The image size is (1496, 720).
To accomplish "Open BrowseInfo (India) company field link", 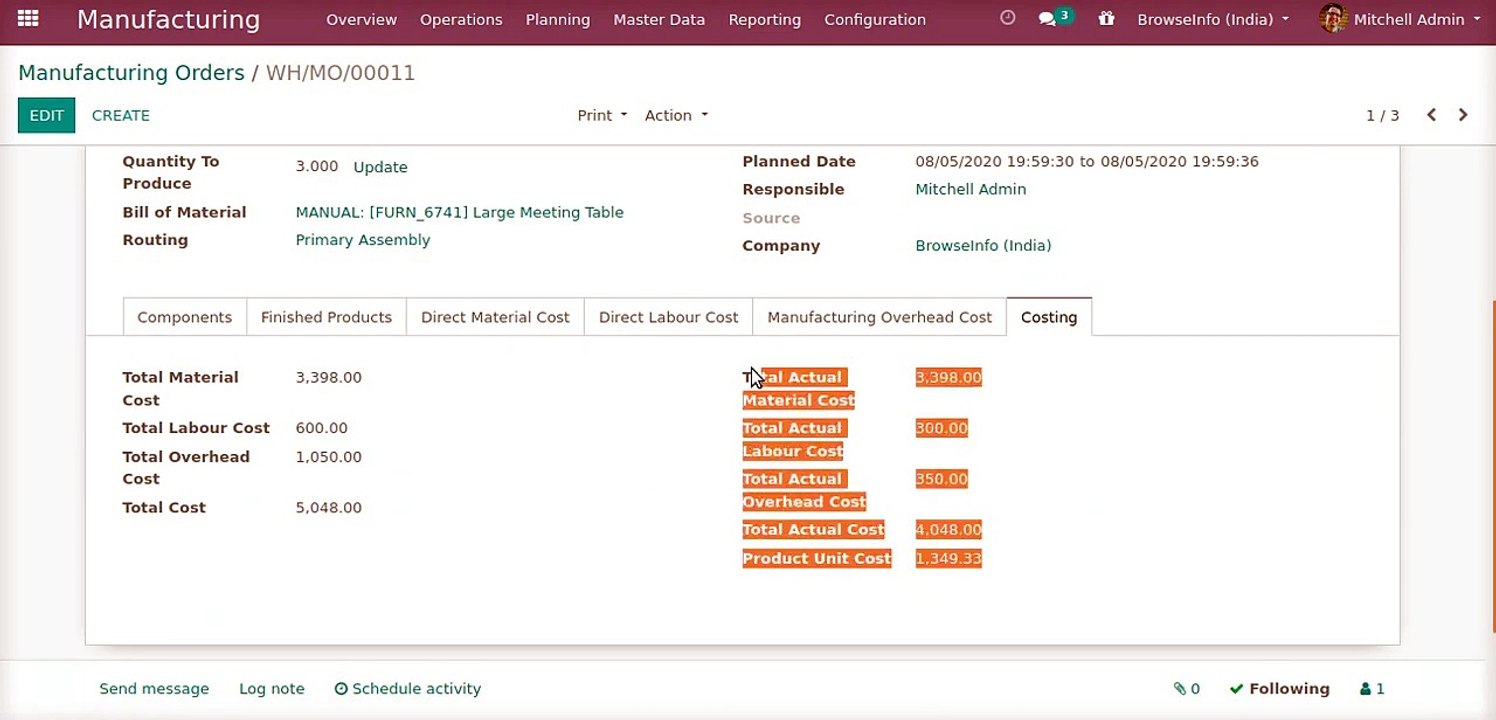I will [x=983, y=245].
